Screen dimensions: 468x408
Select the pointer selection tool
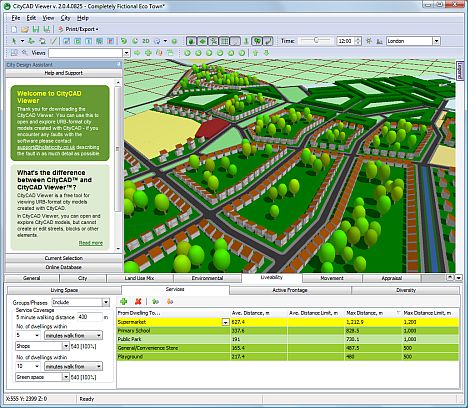(14, 41)
